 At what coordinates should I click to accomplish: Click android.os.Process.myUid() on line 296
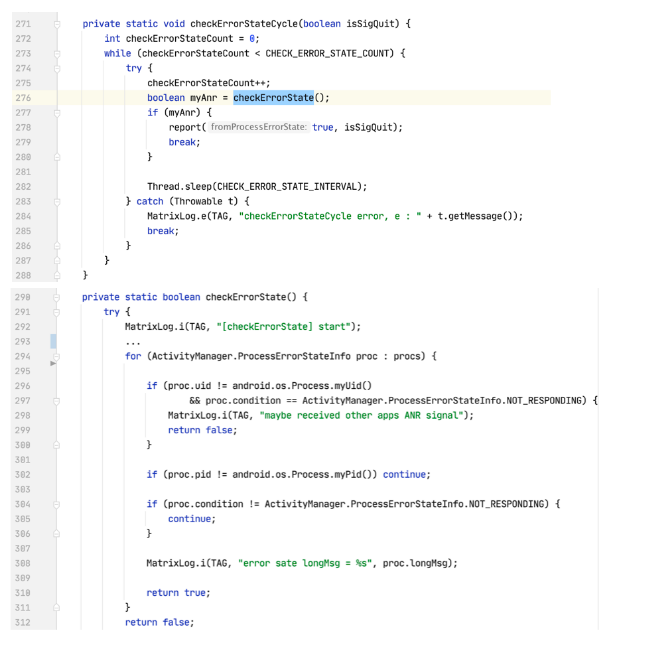(302, 386)
